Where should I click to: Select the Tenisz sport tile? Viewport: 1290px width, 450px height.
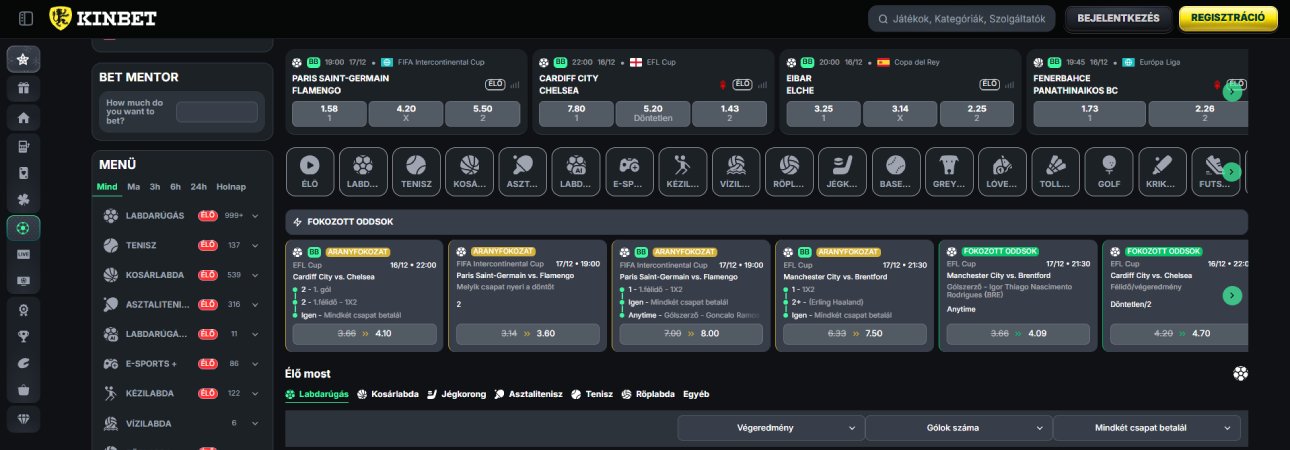coord(416,171)
